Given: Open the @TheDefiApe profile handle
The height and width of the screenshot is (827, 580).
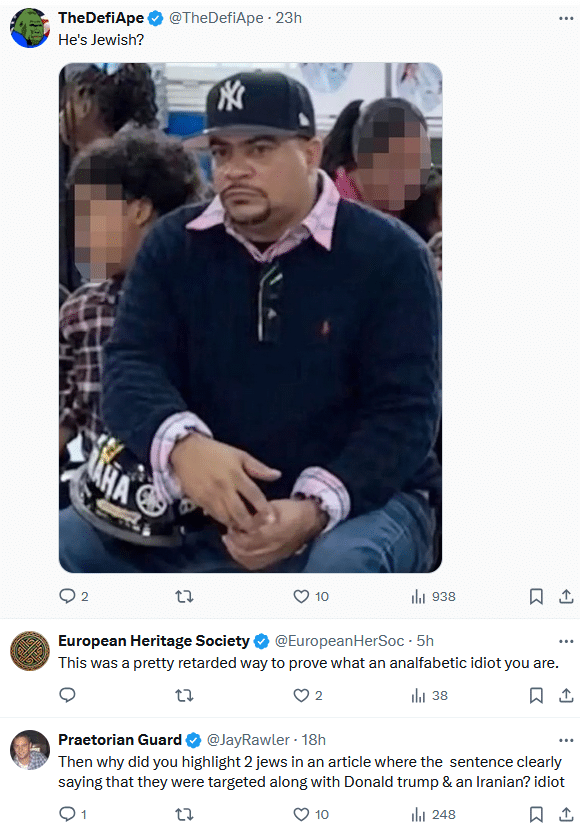Looking at the screenshot, I should pyautogui.click(x=216, y=18).
